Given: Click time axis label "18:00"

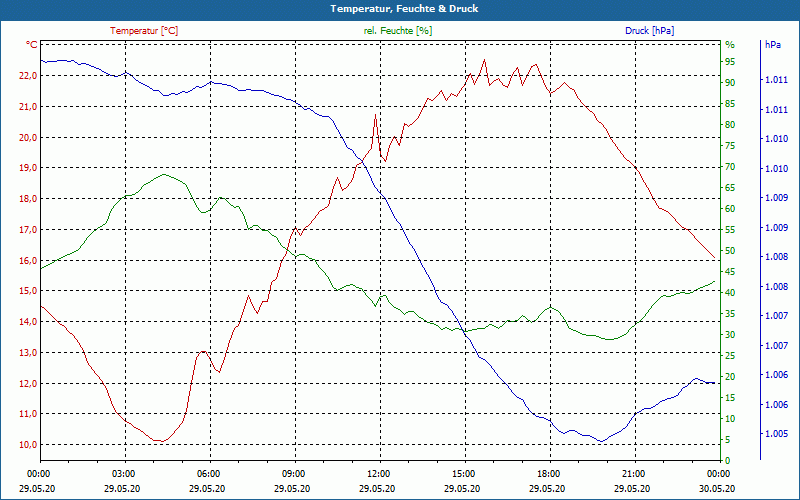Looking at the screenshot, I should point(548,474).
